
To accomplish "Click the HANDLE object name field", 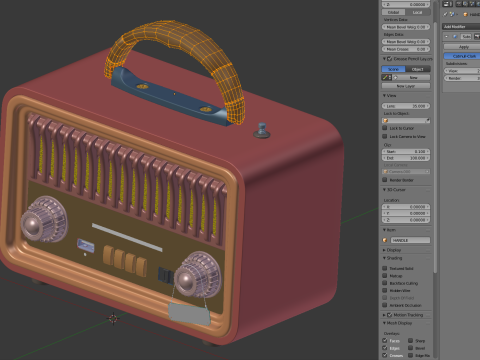I will [x=410, y=240].
